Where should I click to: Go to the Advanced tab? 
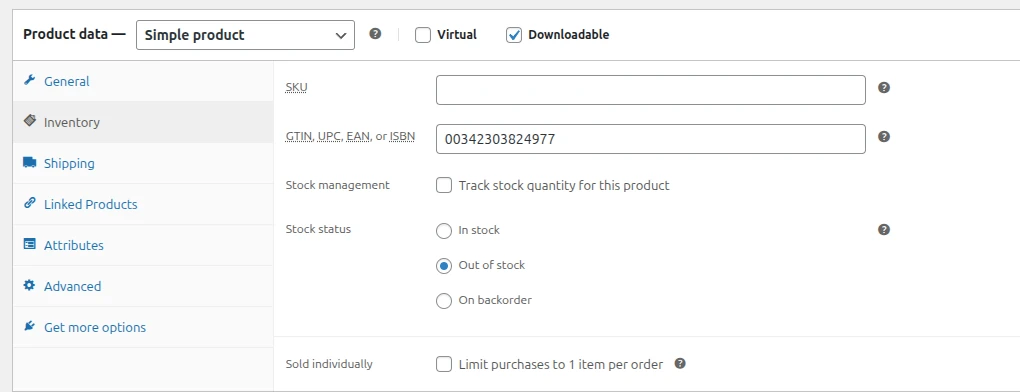coord(143,286)
